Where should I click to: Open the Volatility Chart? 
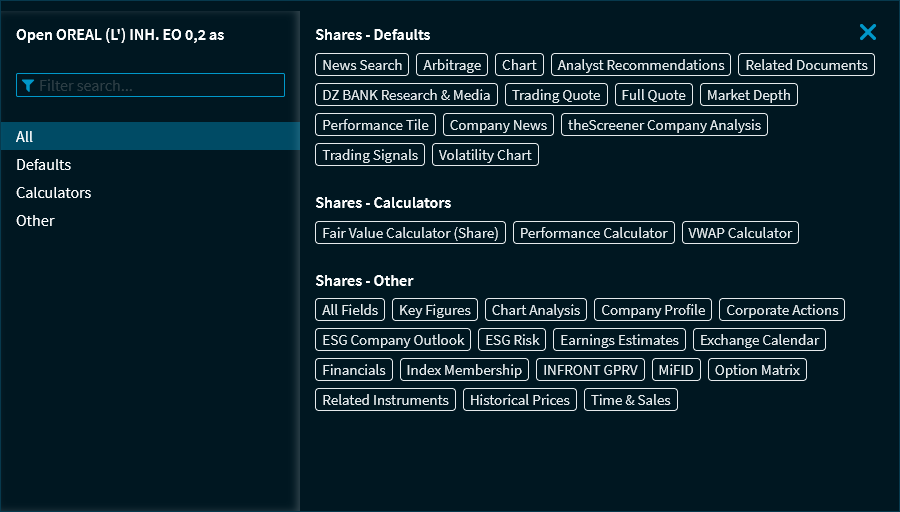485,155
